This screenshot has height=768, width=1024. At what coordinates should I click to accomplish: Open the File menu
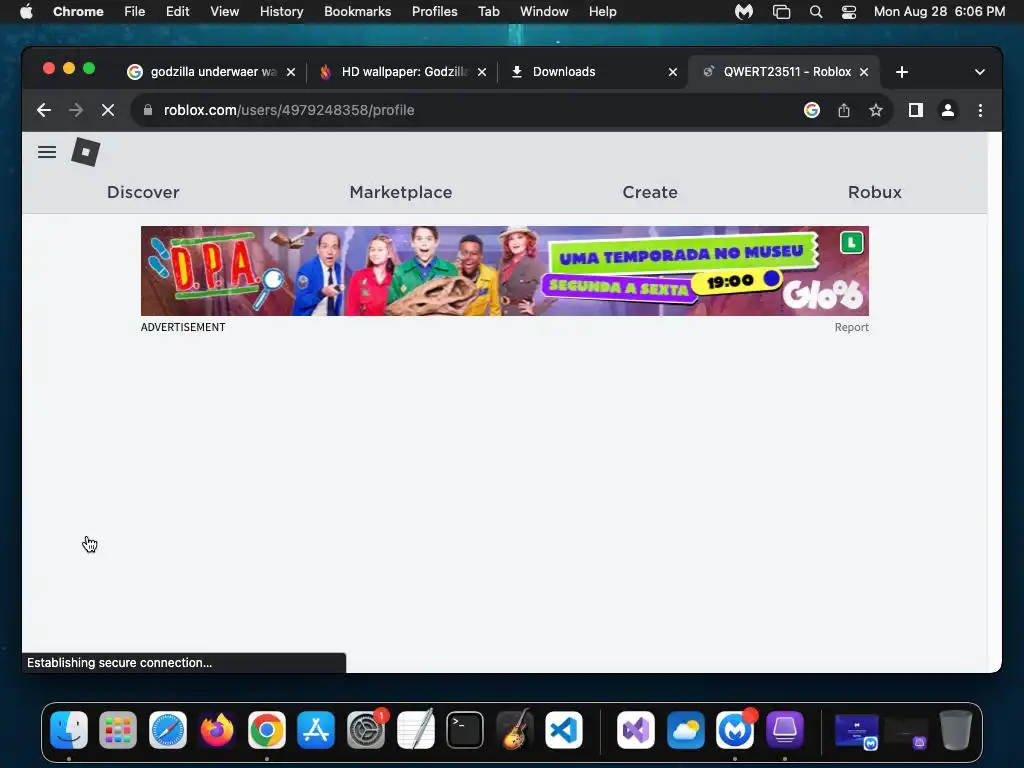(135, 12)
